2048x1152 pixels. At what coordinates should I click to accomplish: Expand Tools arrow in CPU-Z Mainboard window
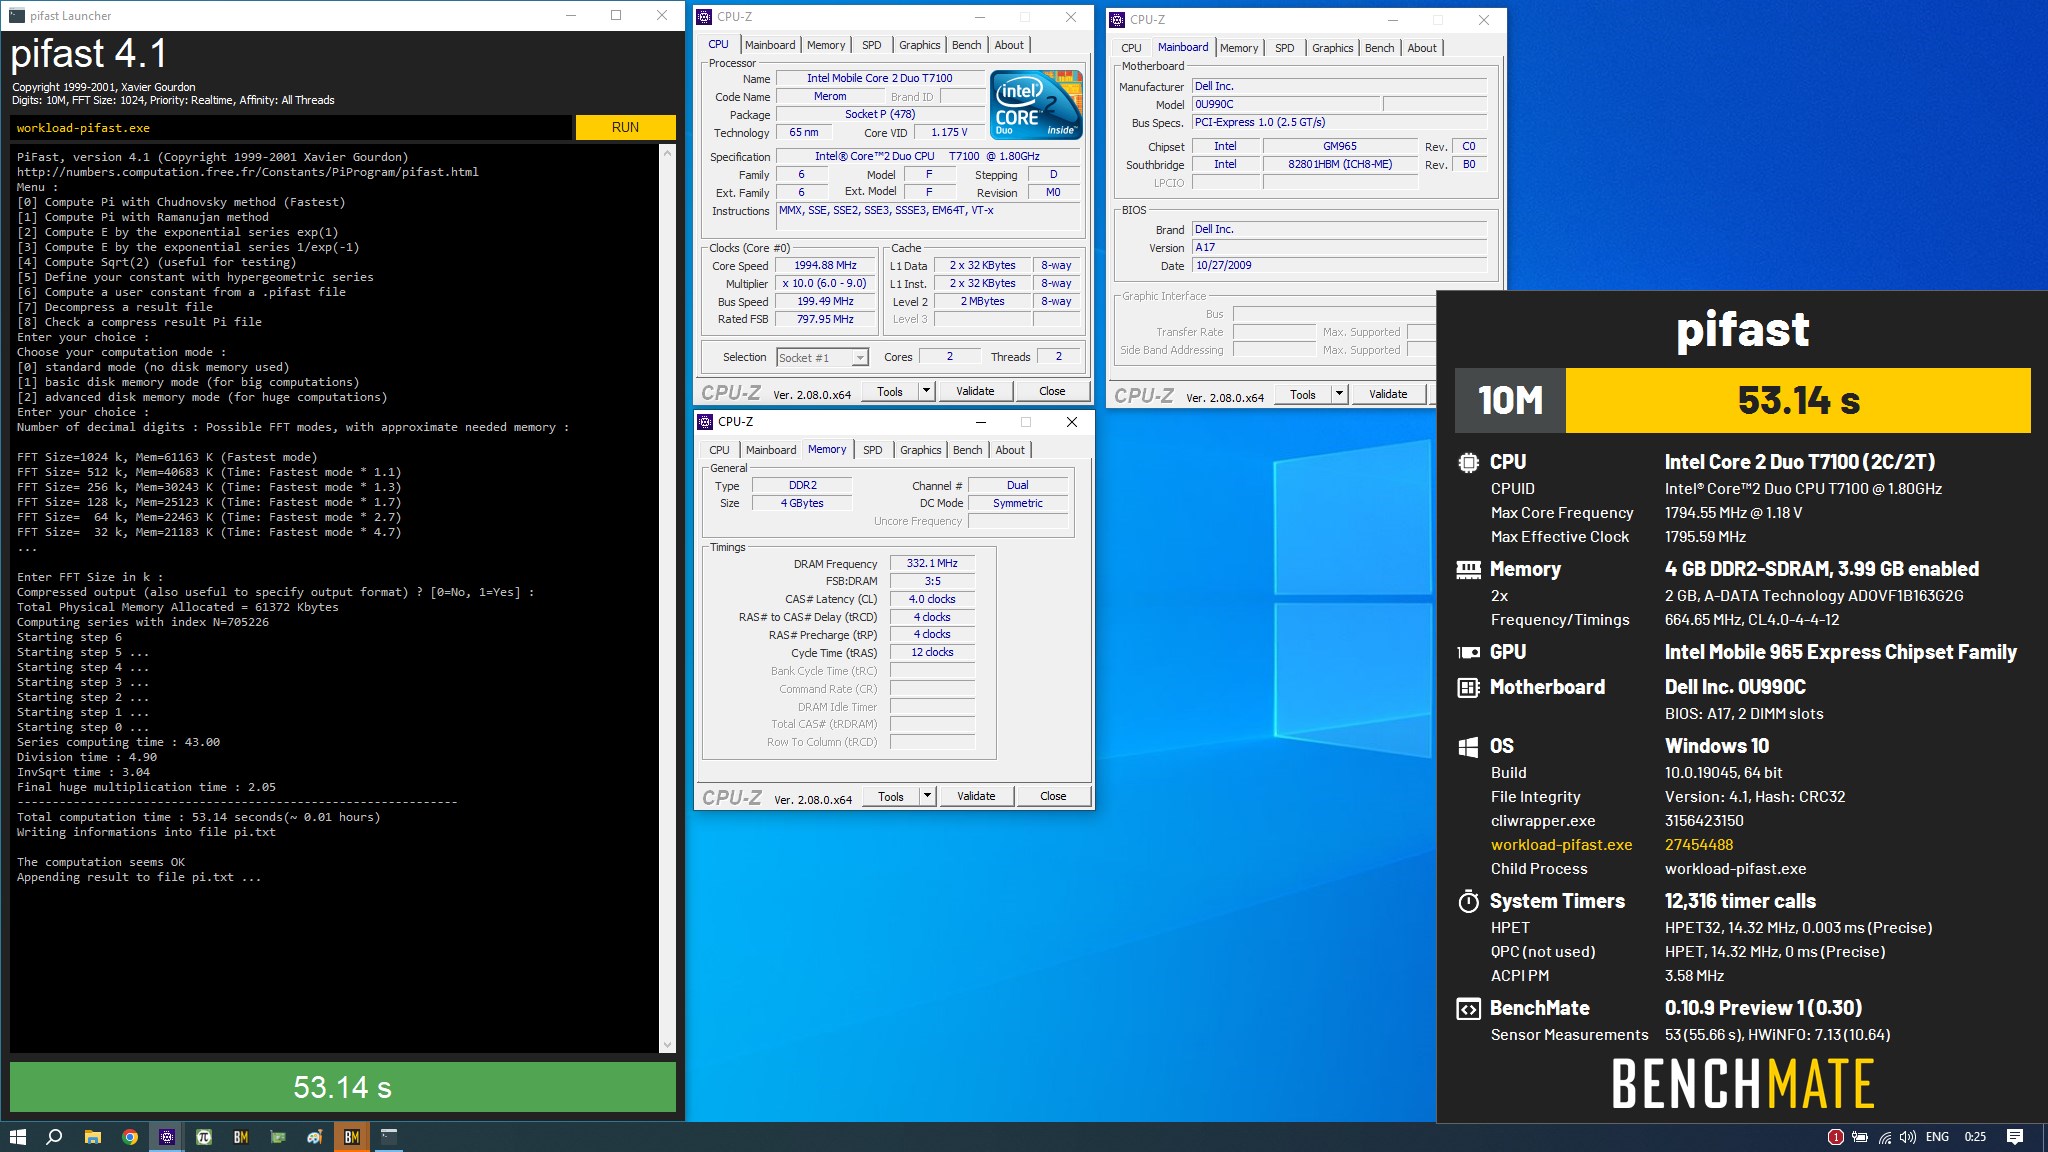(1339, 394)
